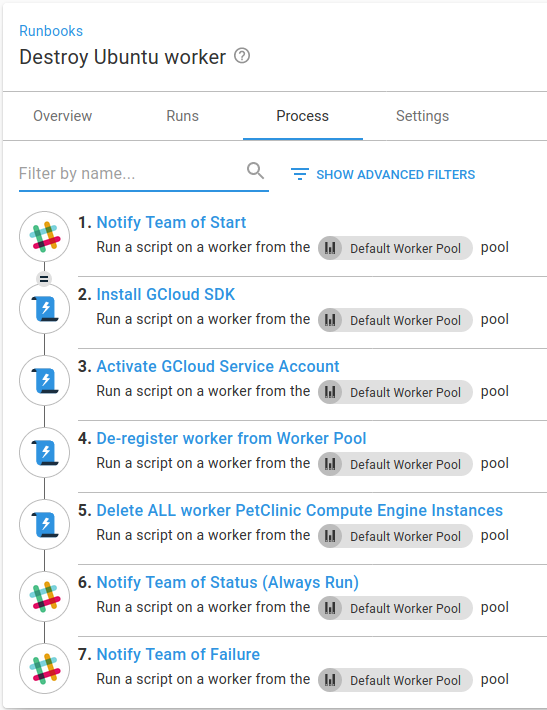This screenshot has height=710, width=547.
Task: Click the Slack icon for Notify Team of Failure
Action: point(44,668)
